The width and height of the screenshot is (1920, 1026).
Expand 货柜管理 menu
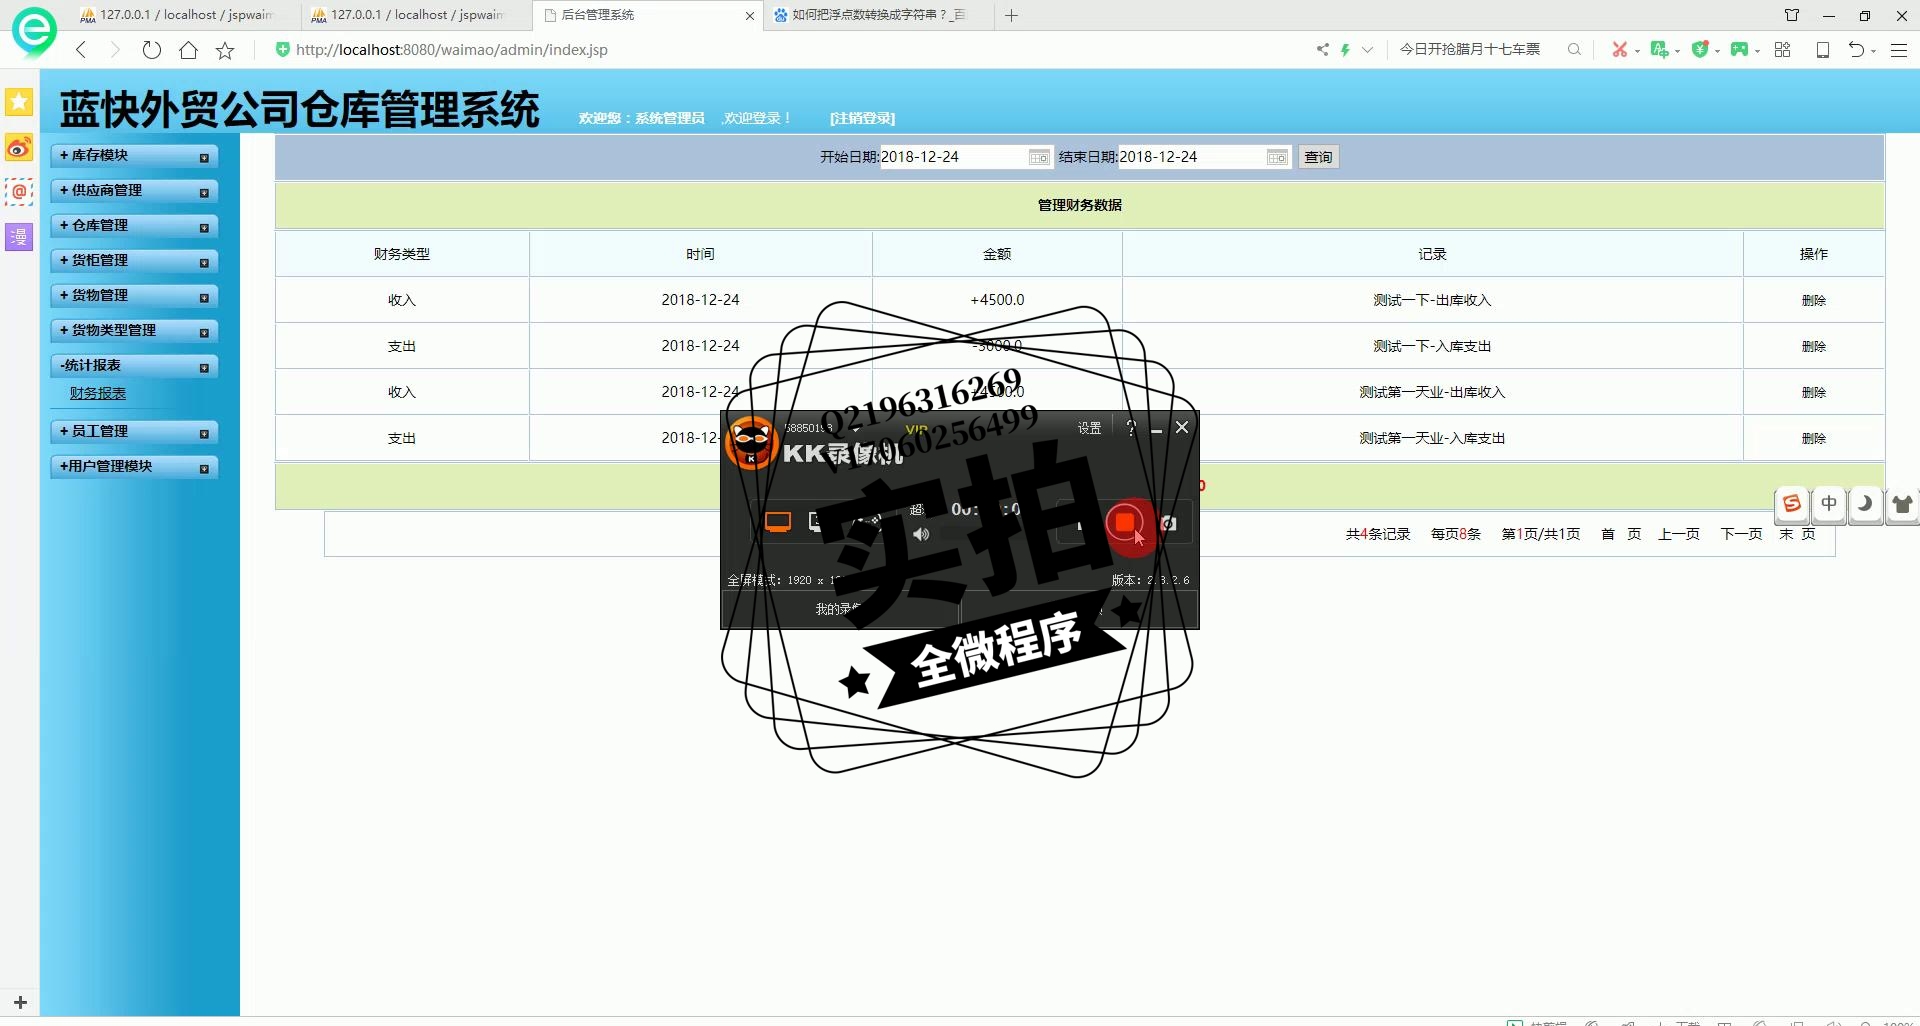click(x=134, y=261)
